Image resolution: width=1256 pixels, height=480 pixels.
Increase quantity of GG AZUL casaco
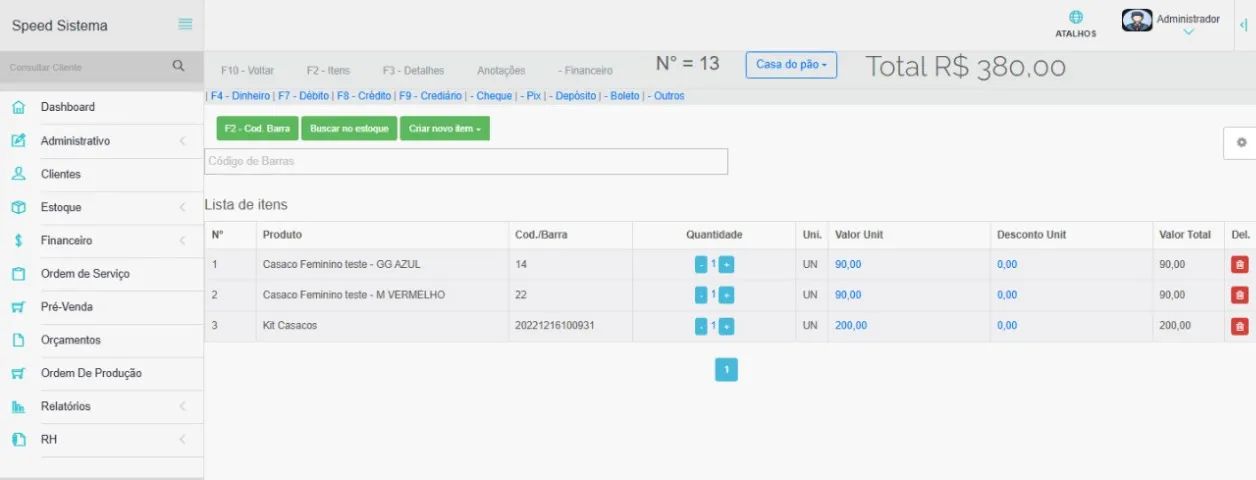click(x=726, y=265)
